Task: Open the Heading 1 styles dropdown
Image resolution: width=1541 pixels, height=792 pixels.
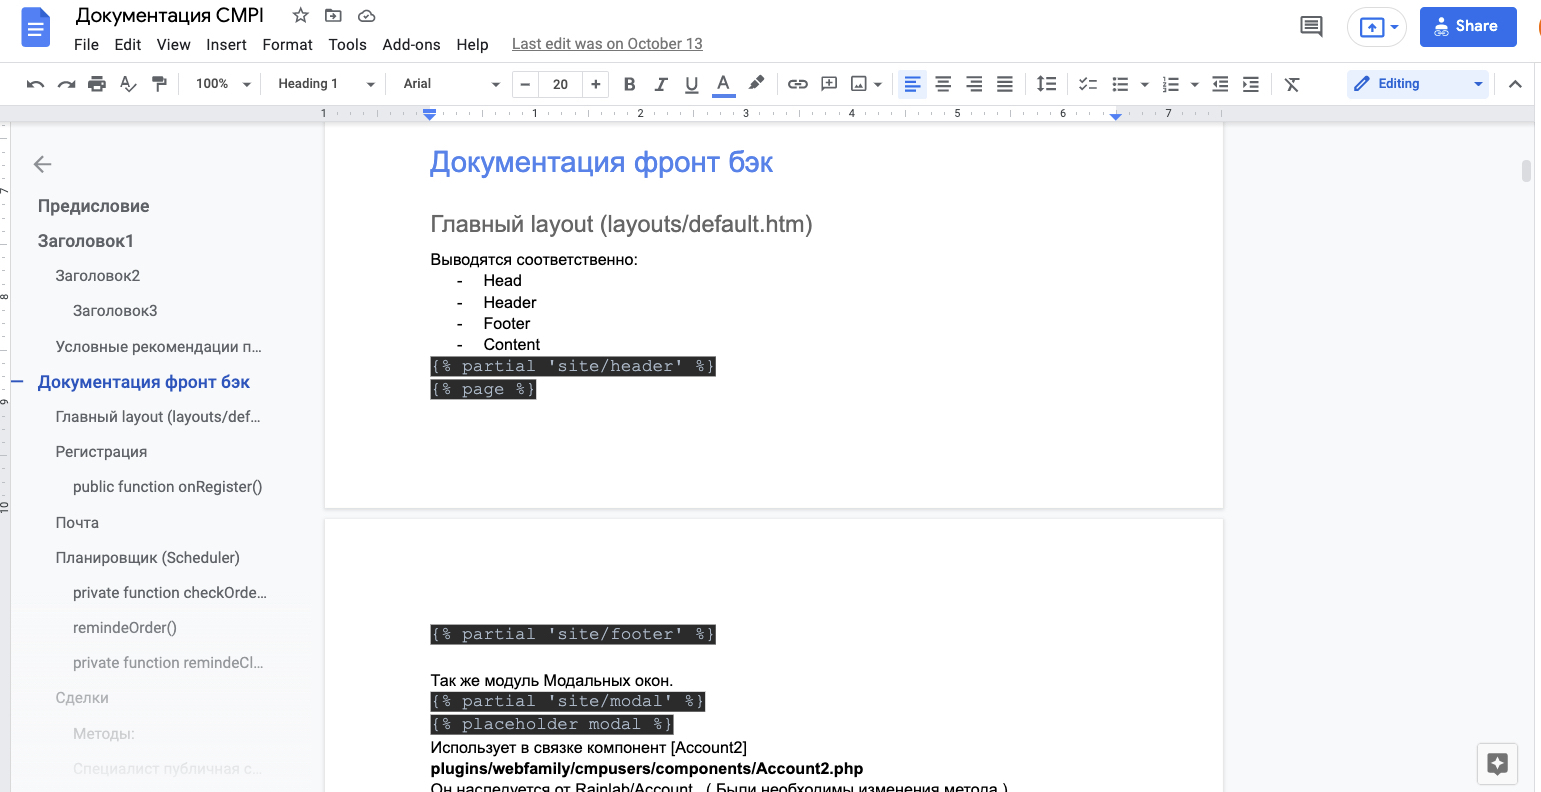Action: [x=326, y=84]
